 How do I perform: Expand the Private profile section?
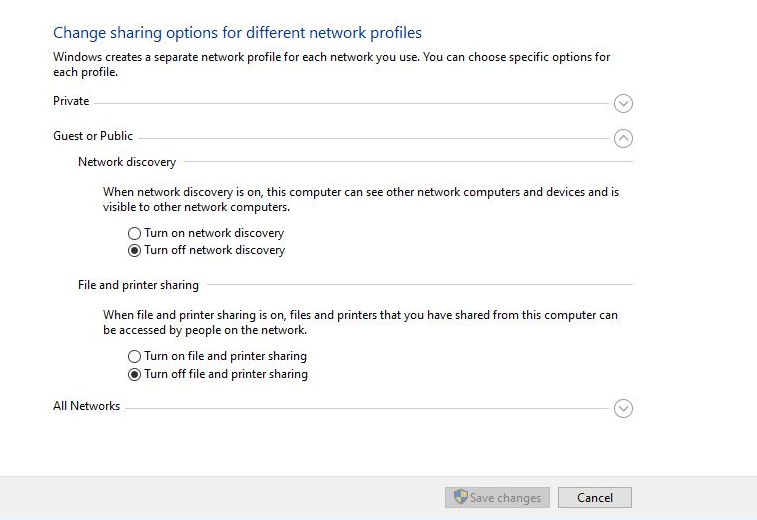pos(623,103)
